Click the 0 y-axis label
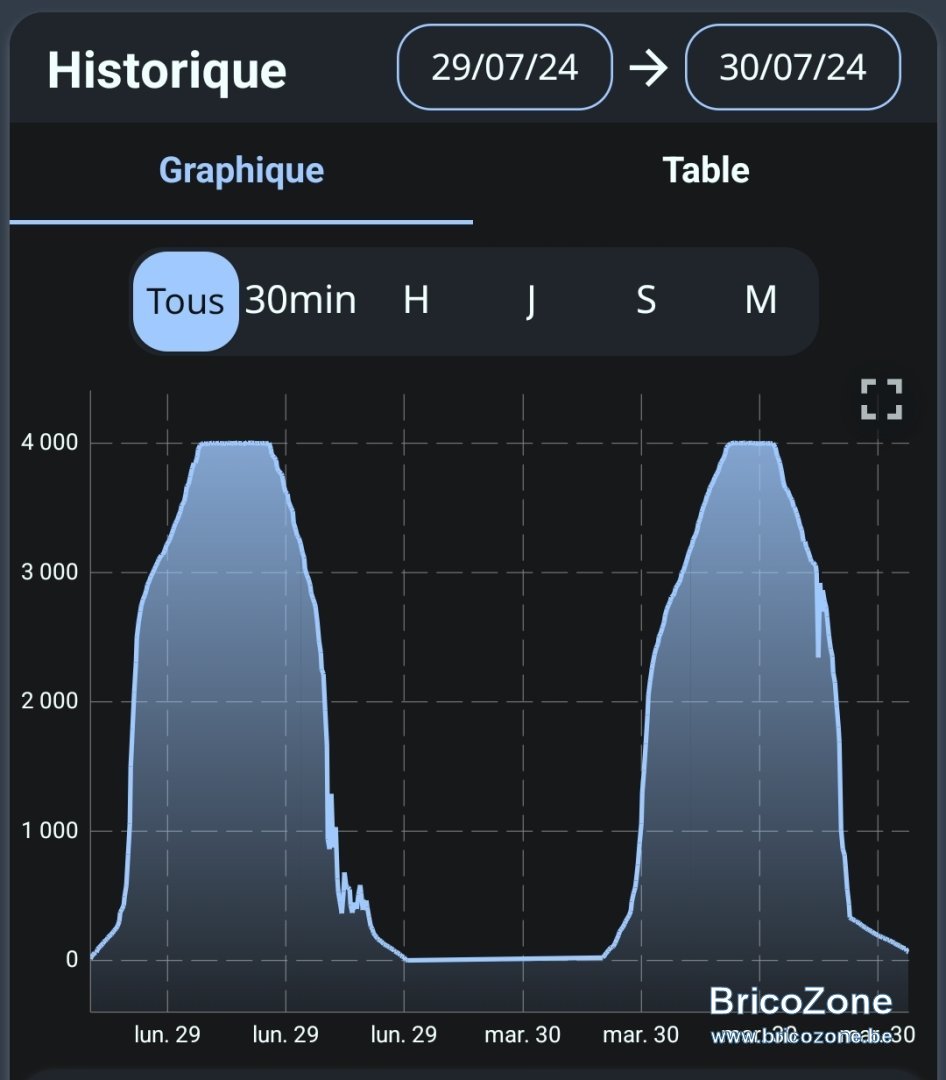 [72, 960]
